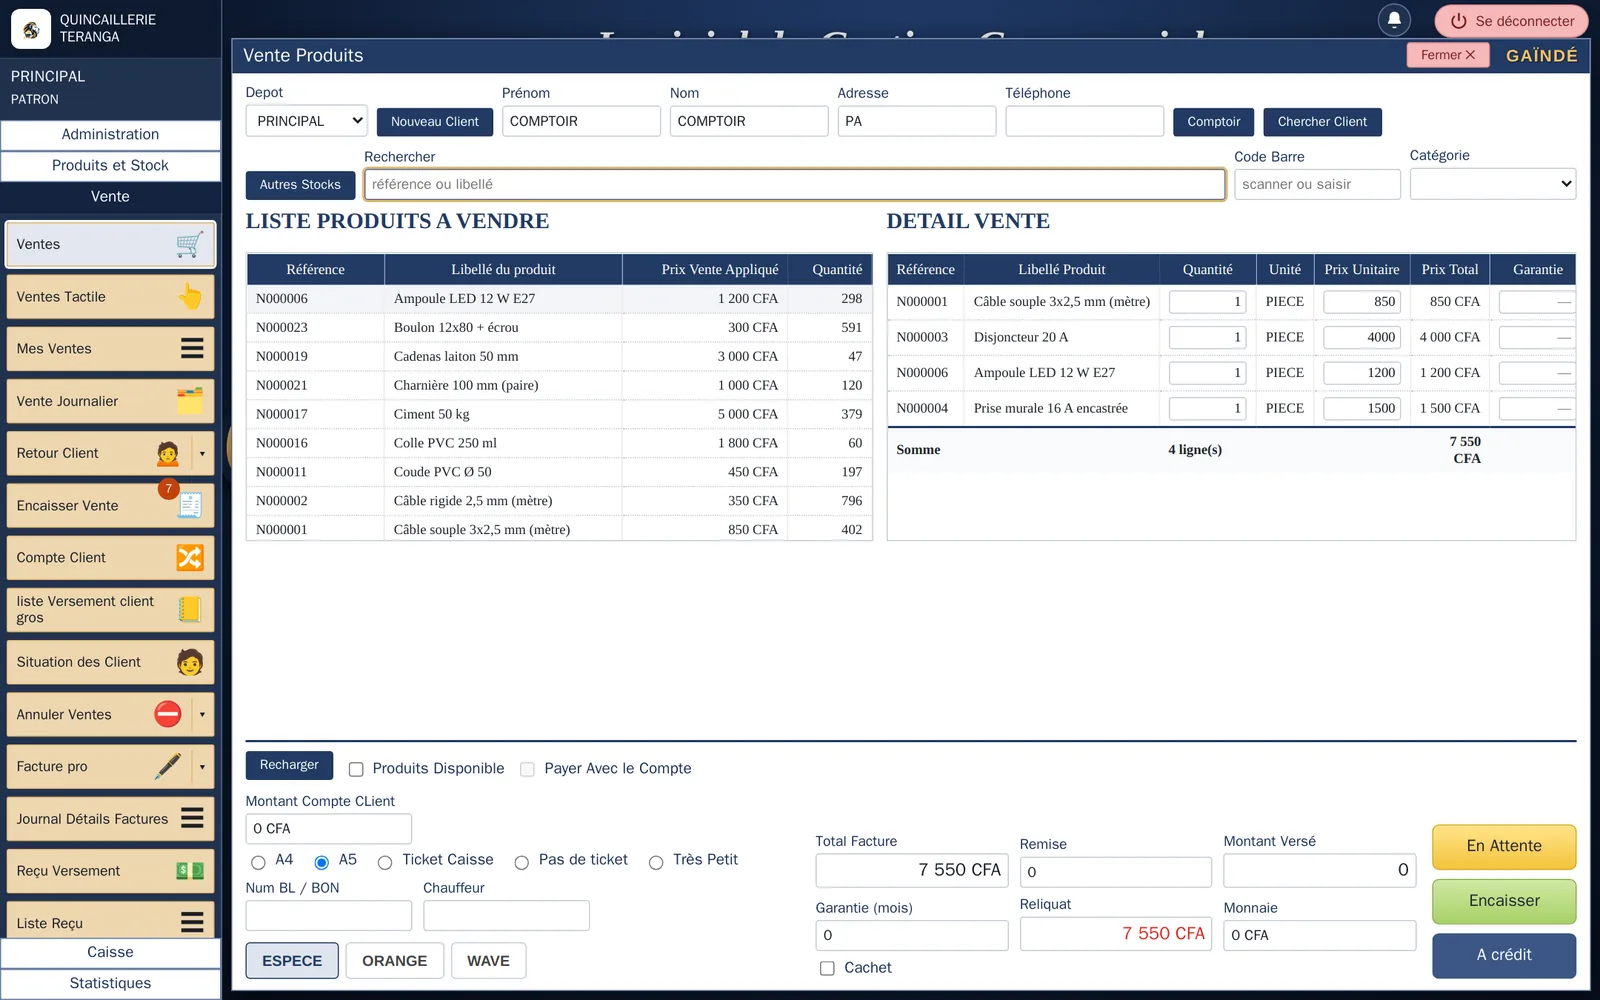The width and height of the screenshot is (1600, 1000).
Task: Click the Encaisser Vente receipt icon
Action: [x=189, y=506]
